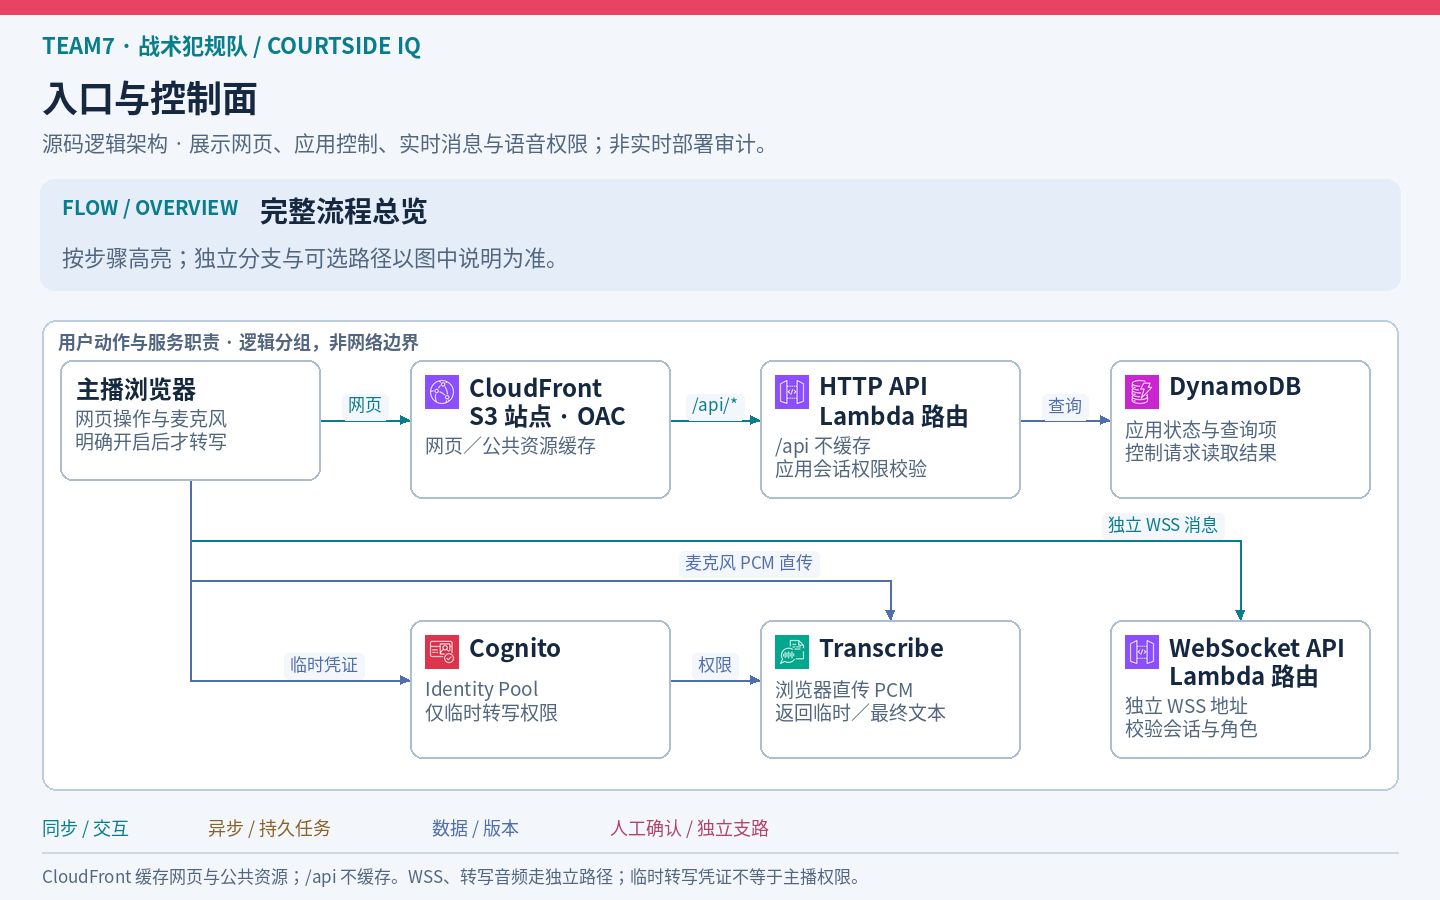
Task: Click the Transcribe service icon
Action: [x=792, y=652]
